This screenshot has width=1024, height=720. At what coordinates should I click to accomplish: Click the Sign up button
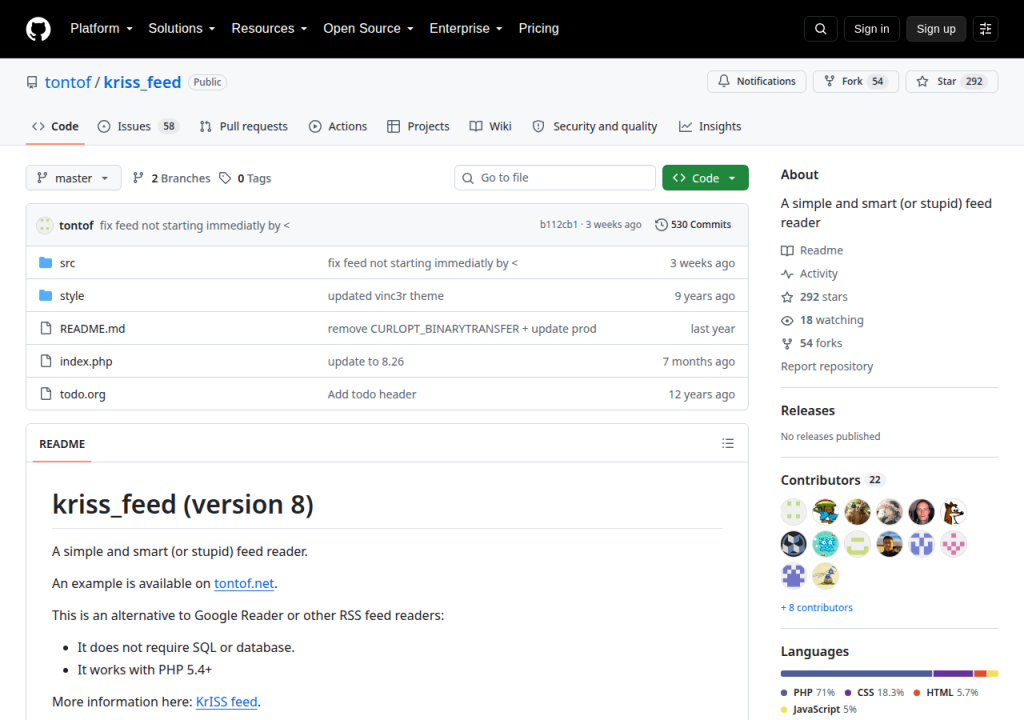[x=936, y=29]
